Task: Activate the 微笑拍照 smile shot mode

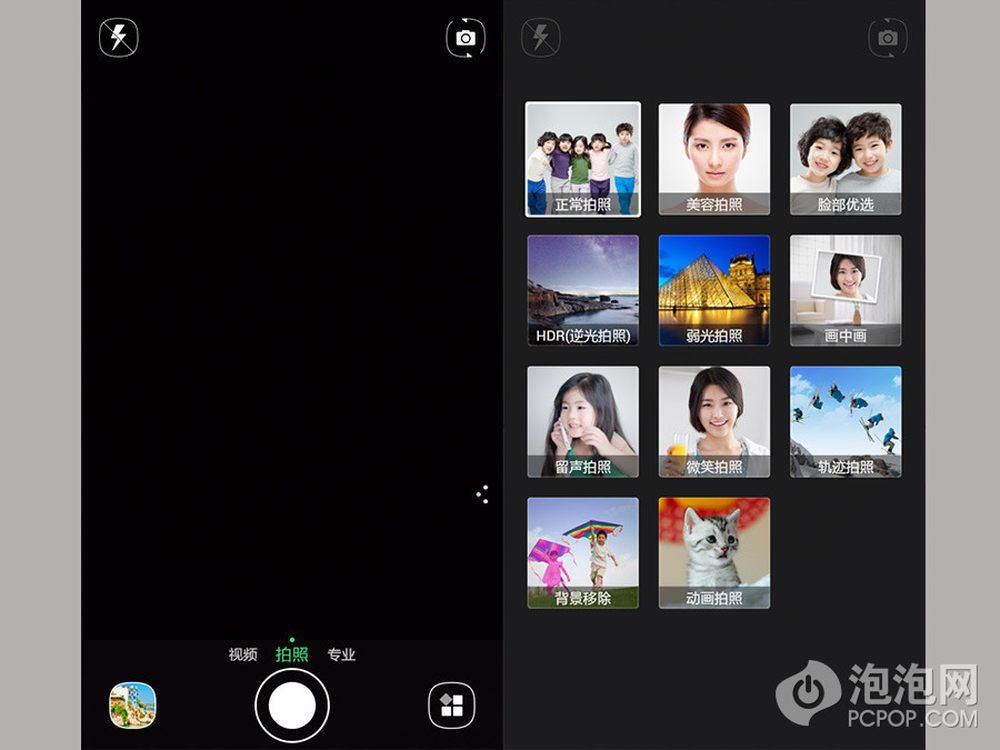Action: (x=714, y=421)
